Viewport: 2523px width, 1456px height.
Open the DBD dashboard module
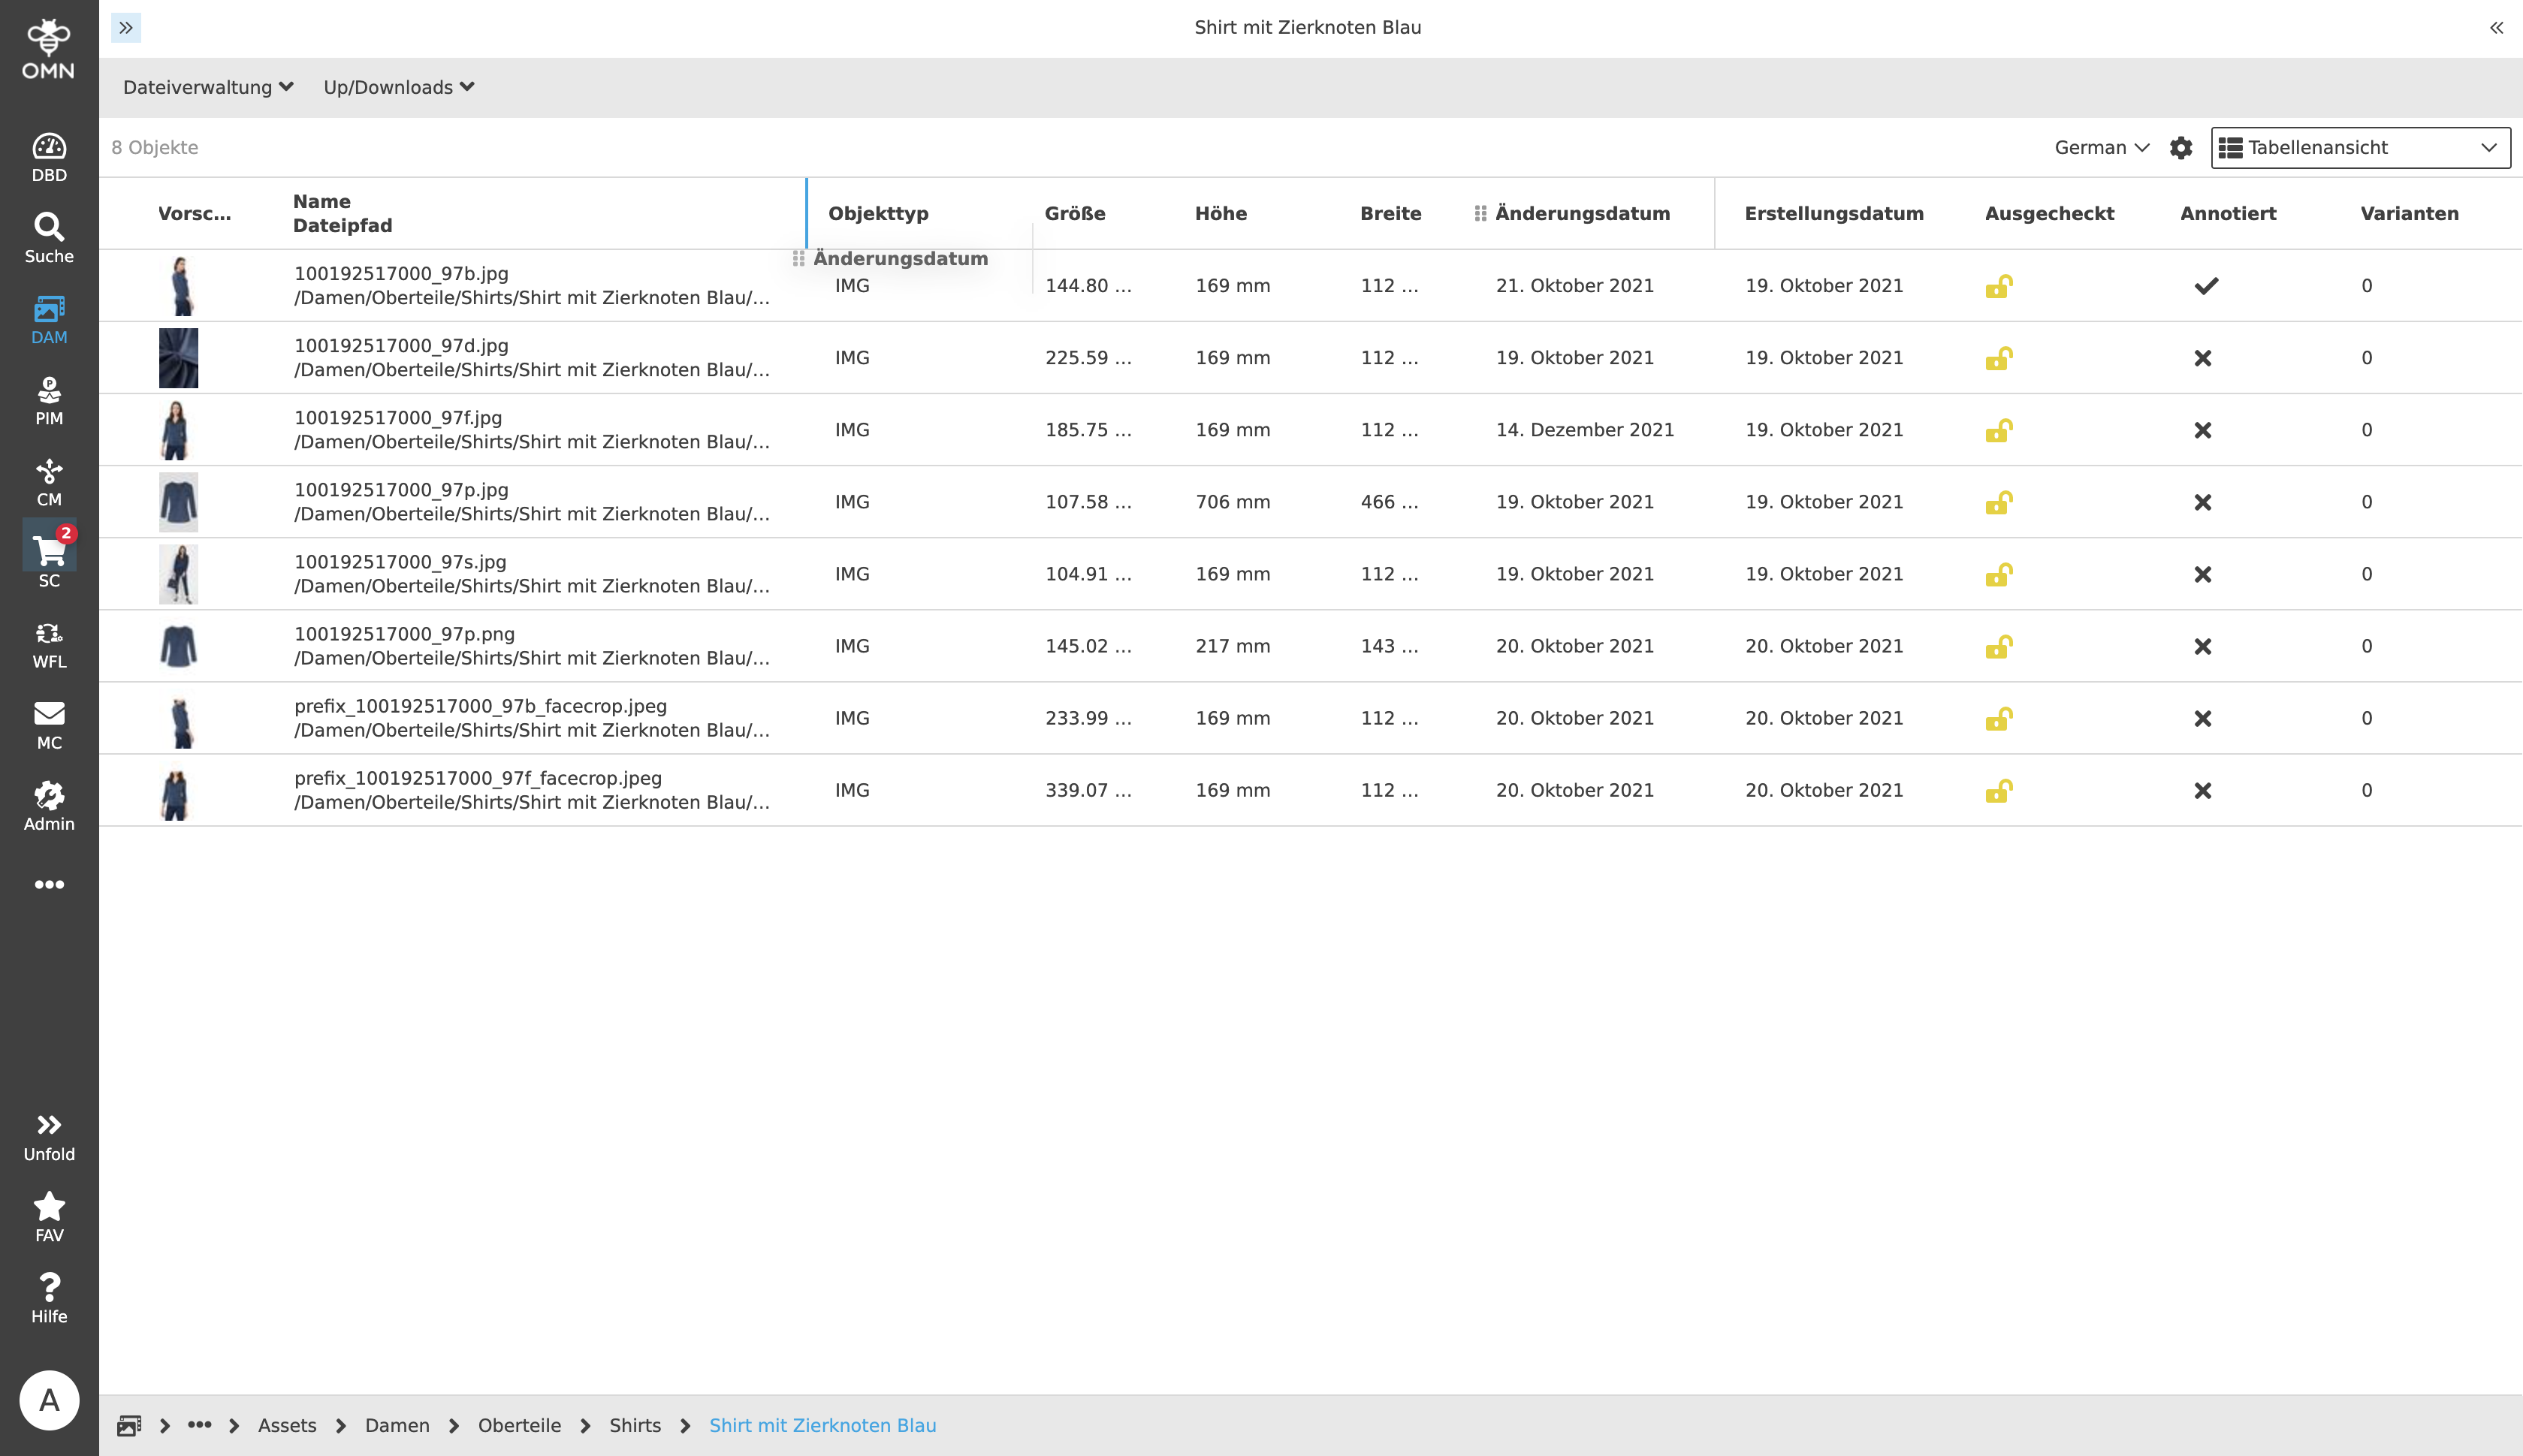[x=49, y=157]
